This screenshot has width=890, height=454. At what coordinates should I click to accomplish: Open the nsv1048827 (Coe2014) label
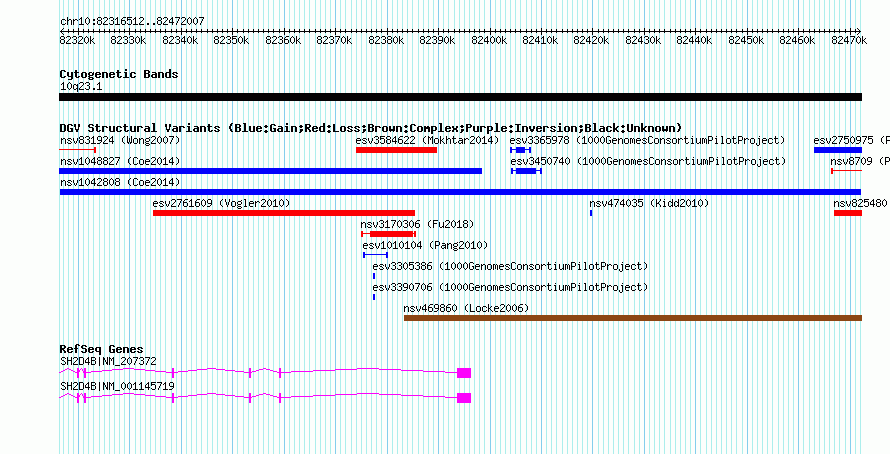point(120,162)
